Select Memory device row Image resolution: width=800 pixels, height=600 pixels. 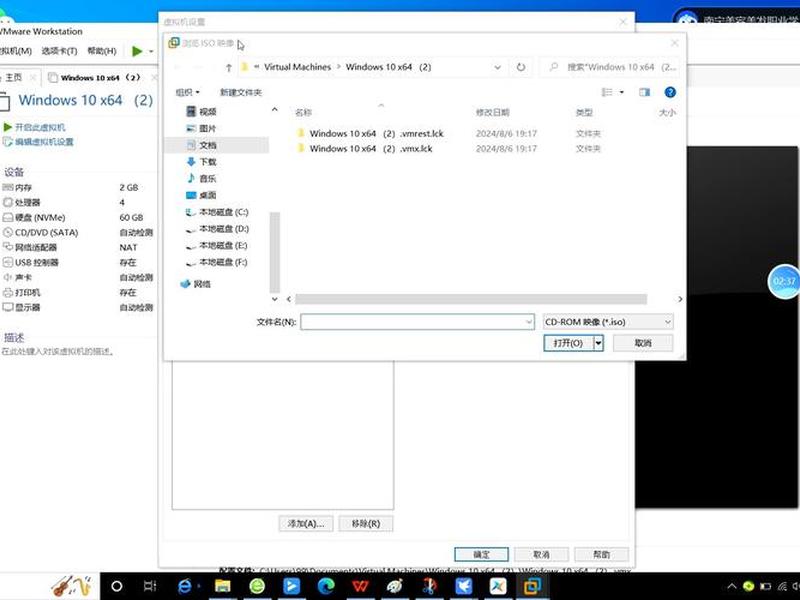coord(77,188)
